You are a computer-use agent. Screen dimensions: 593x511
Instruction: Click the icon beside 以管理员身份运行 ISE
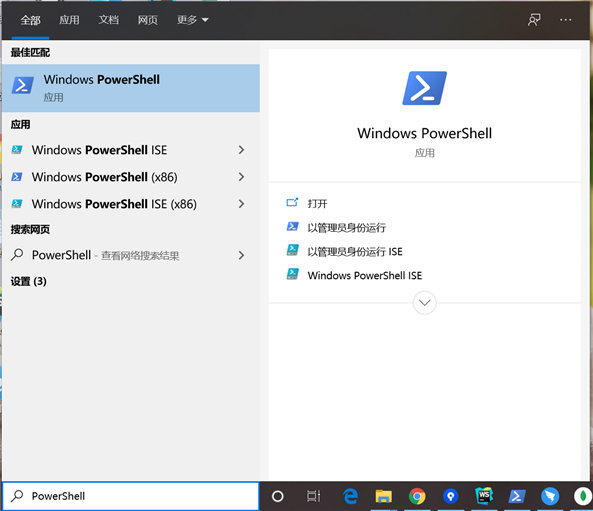coord(292,250)
